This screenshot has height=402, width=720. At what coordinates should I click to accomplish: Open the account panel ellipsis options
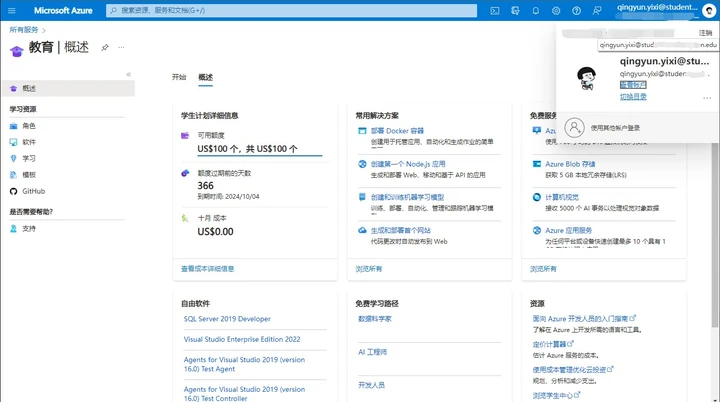point(707,98)
